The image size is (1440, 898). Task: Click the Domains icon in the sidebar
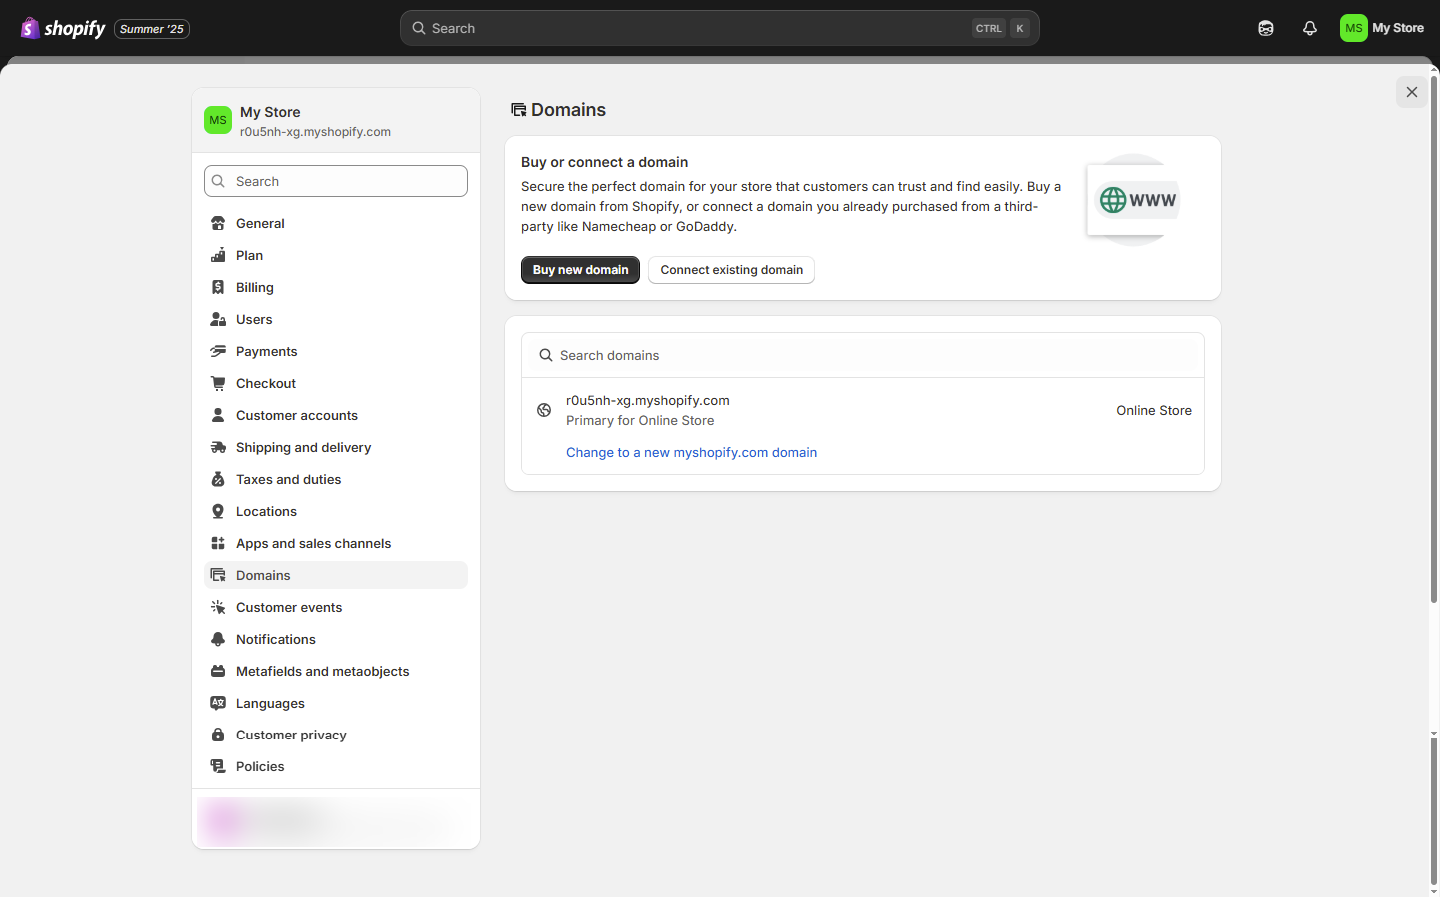click(218, 575)
